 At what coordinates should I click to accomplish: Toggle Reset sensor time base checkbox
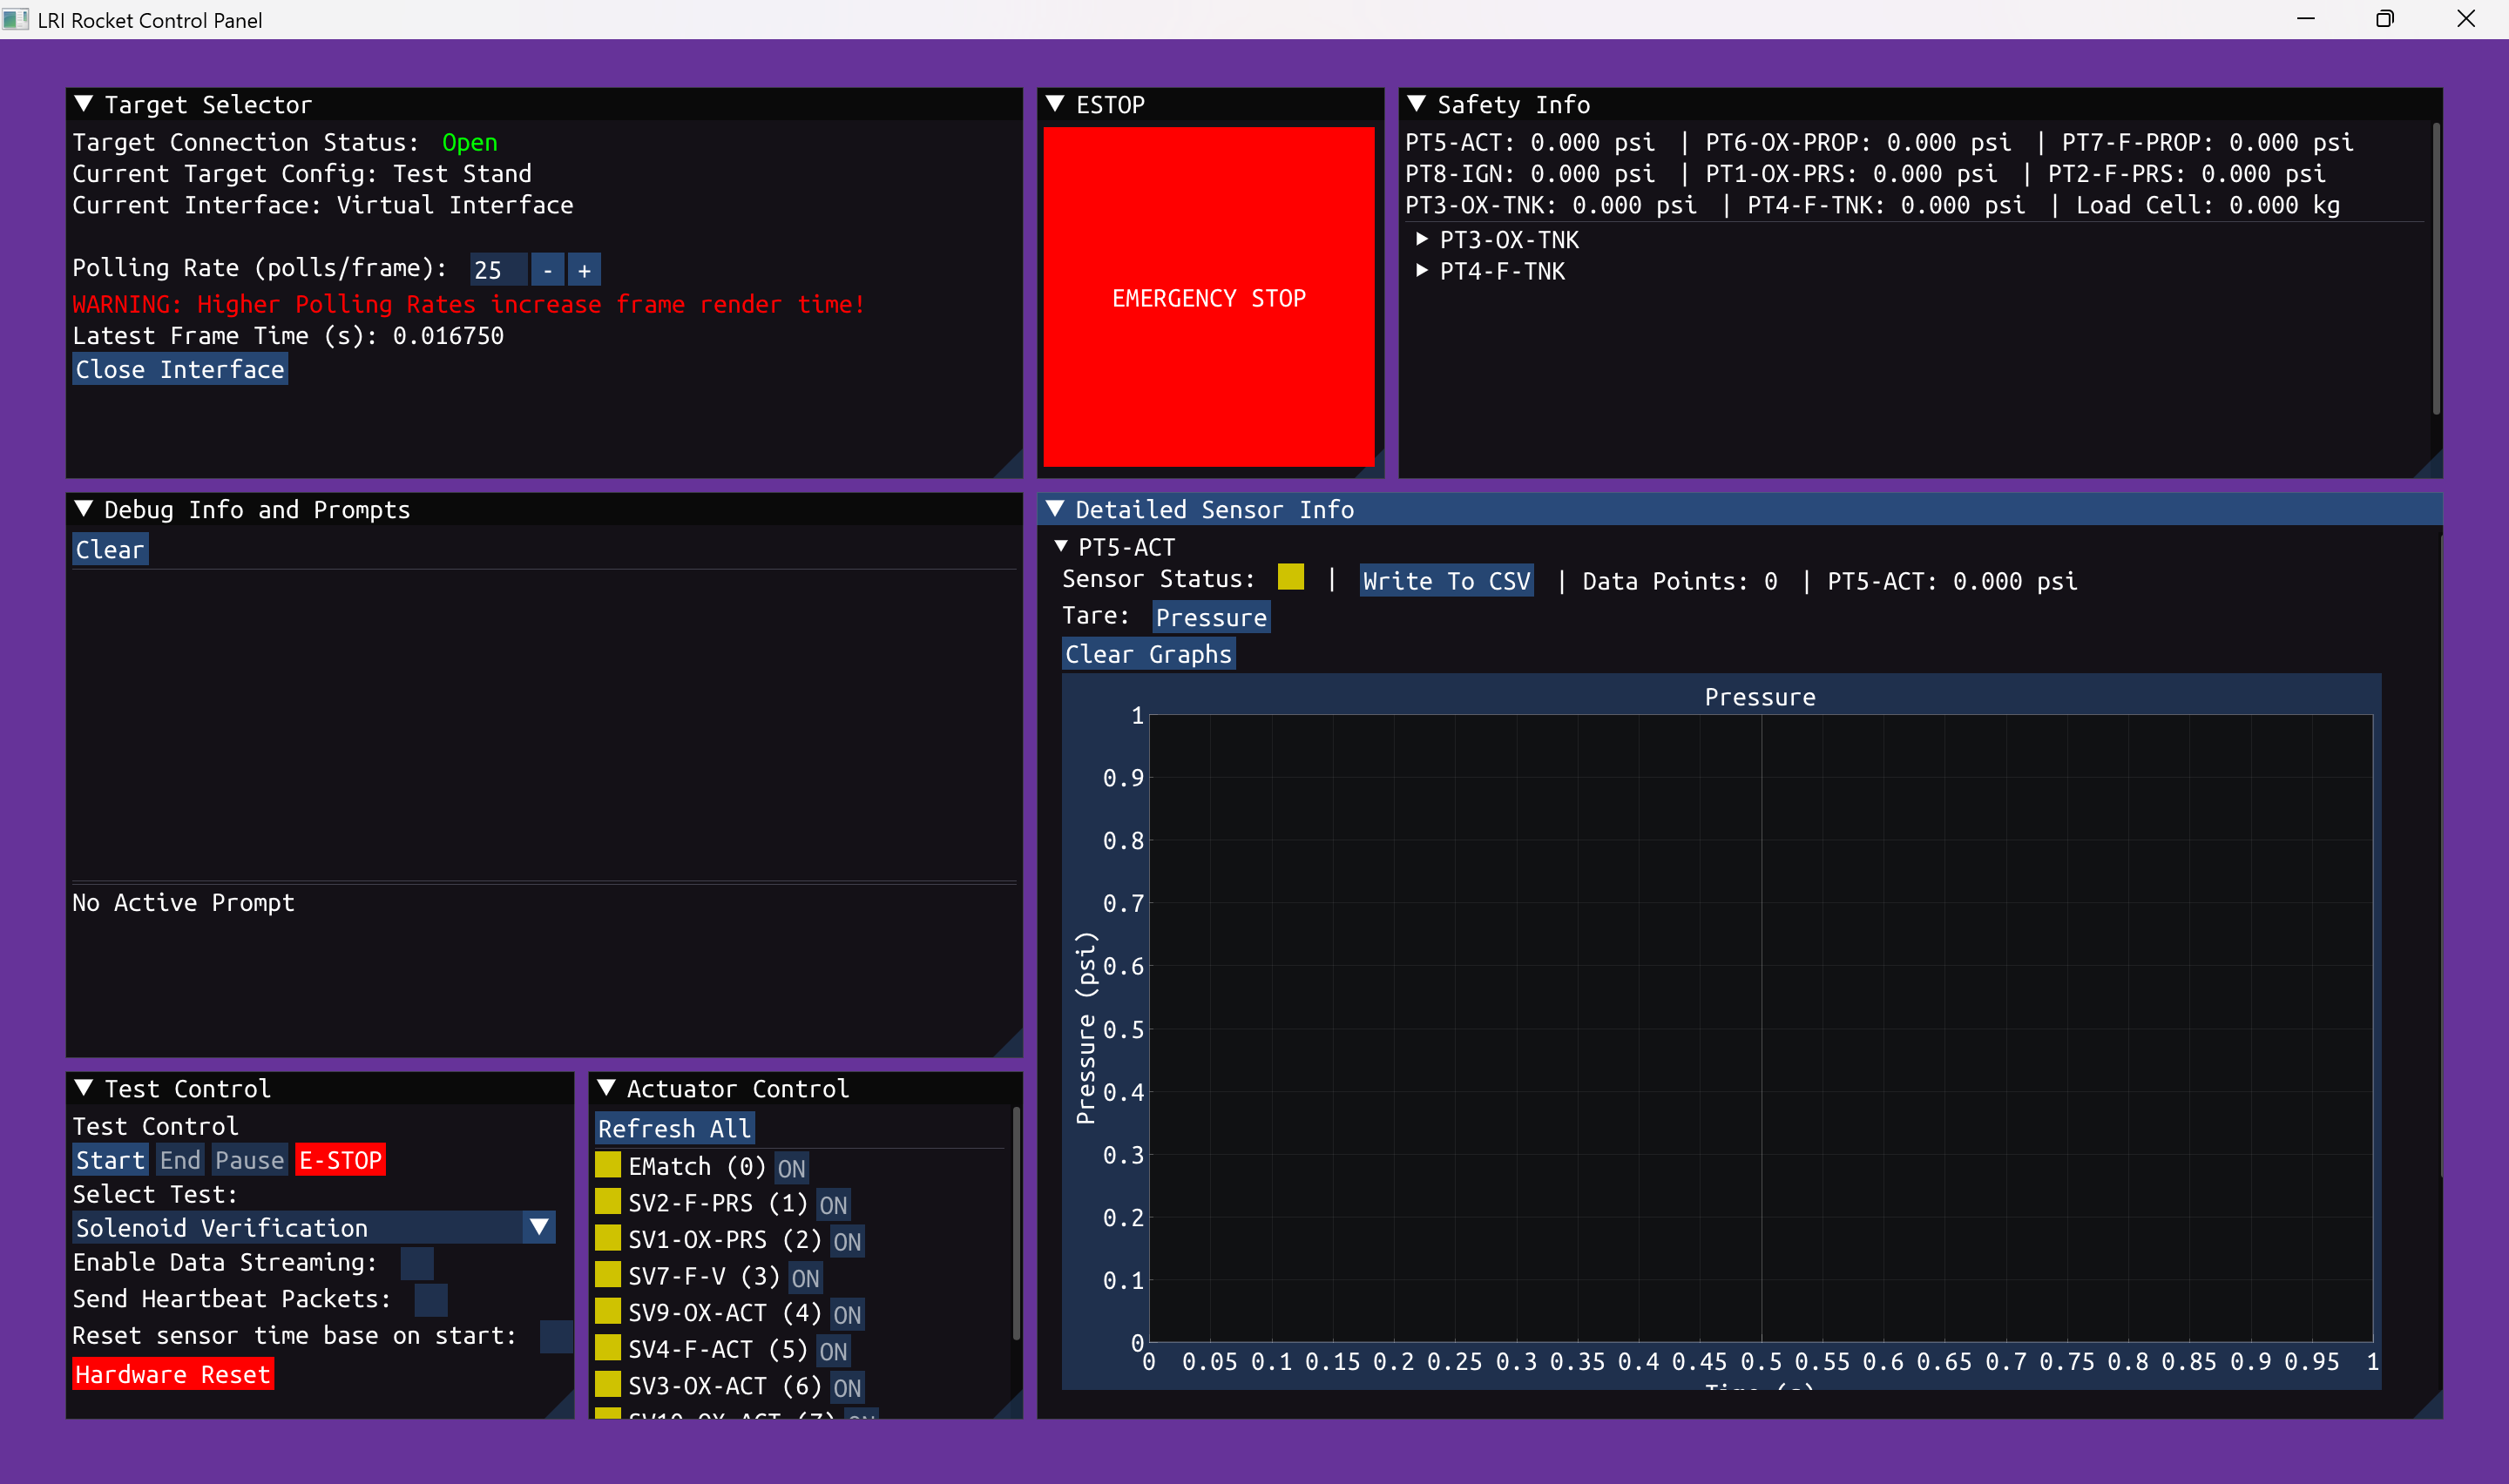556,1336
